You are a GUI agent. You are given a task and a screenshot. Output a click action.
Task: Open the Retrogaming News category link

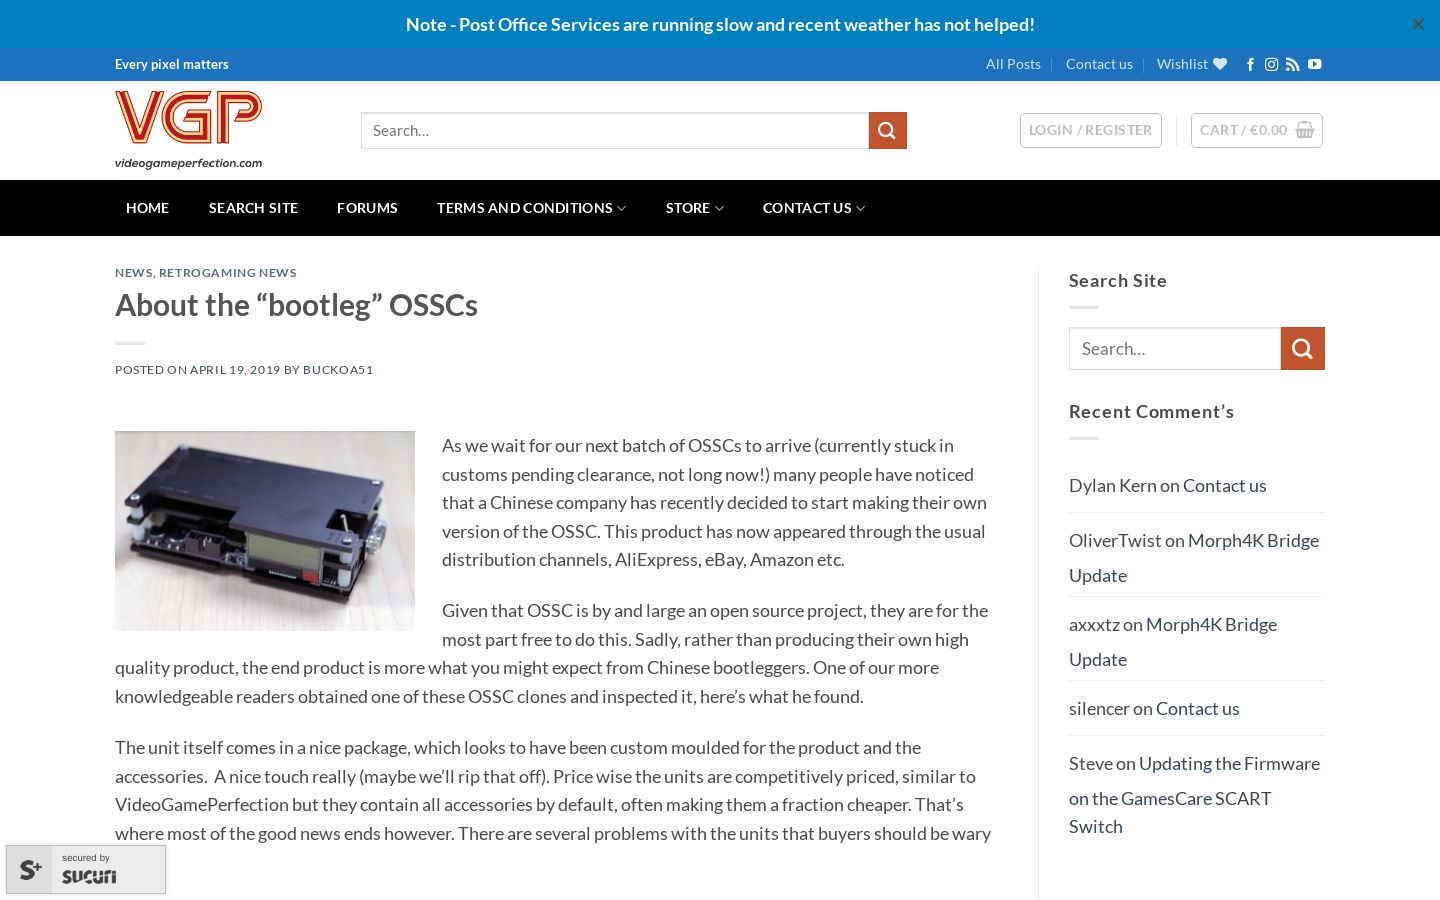point(228,272)
